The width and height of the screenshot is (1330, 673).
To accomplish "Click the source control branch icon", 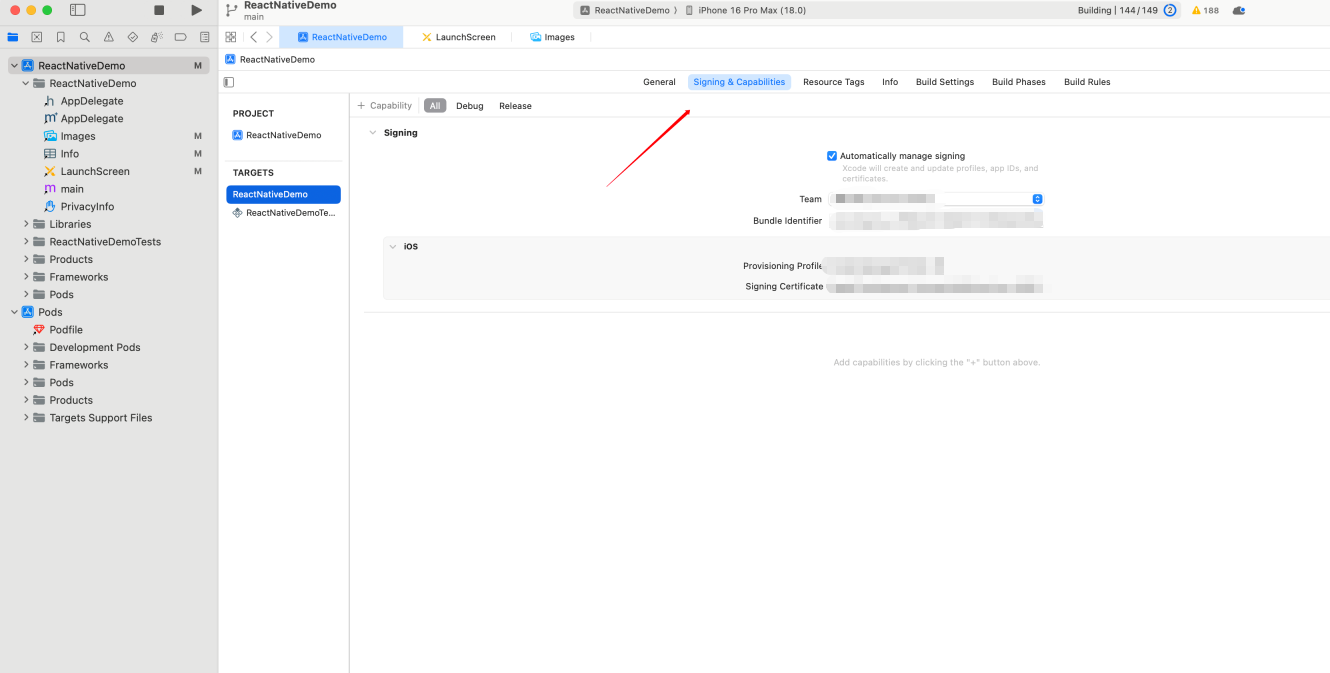I will [x=232, y=10].
